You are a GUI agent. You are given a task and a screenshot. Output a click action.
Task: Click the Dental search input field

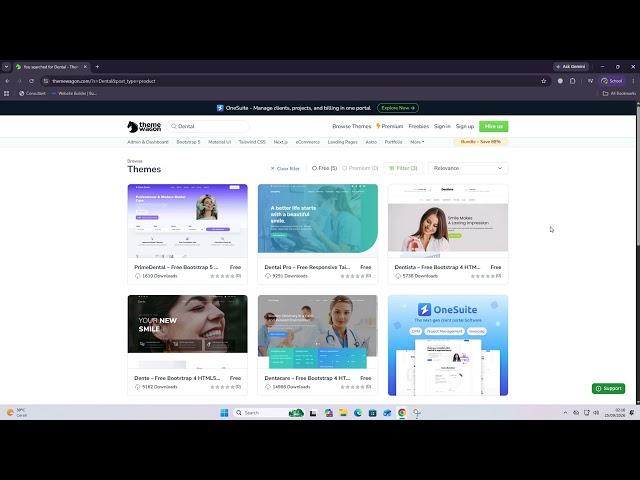208,127
